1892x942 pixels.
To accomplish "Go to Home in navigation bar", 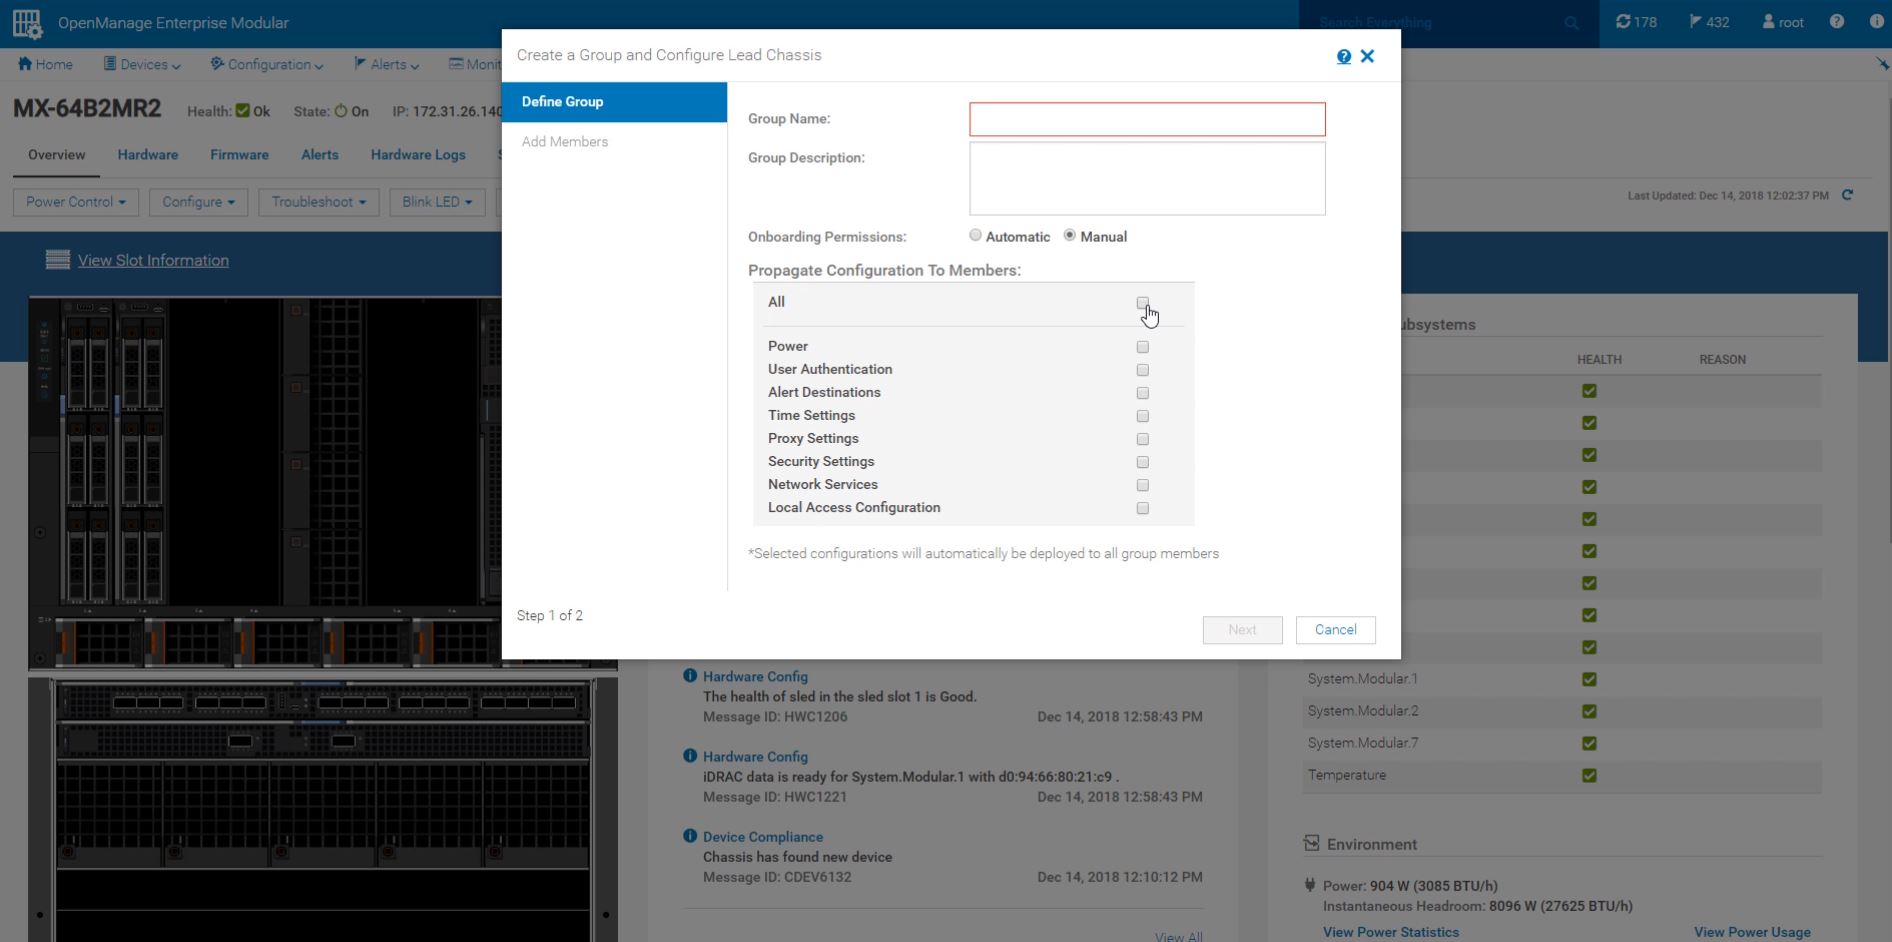I will [x=45, y=64].
